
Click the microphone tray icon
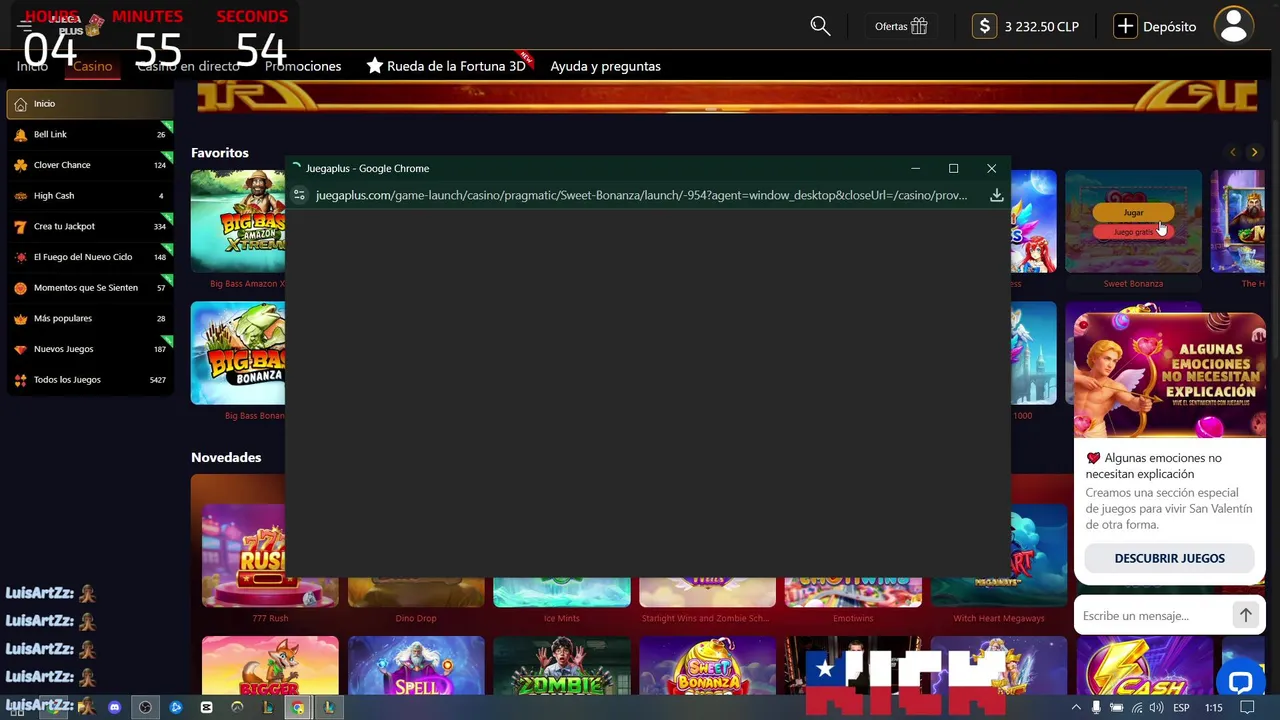[1096, 707]
